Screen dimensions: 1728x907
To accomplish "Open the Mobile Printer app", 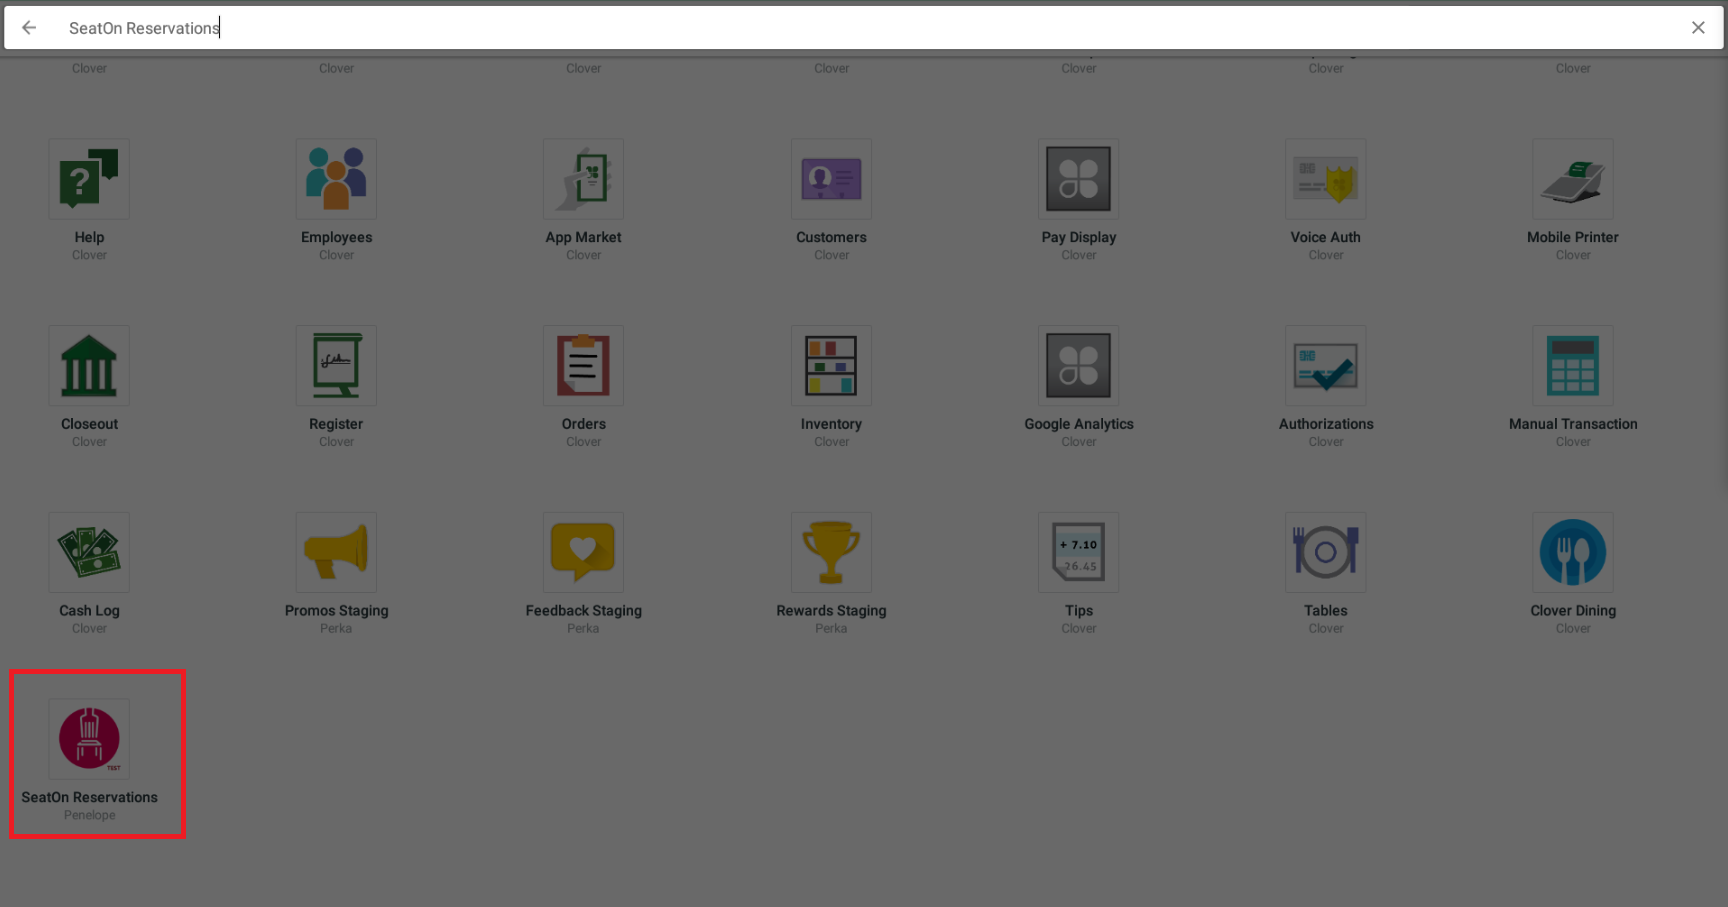I will pos(1573,179).
